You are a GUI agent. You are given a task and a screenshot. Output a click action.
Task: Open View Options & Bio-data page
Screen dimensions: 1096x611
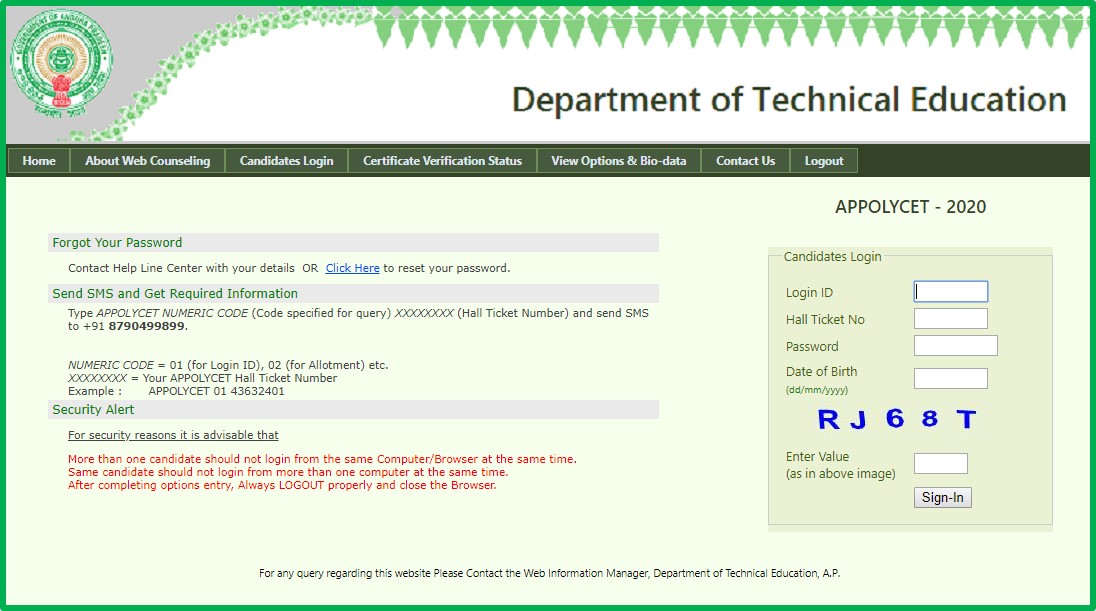(617, 160)
